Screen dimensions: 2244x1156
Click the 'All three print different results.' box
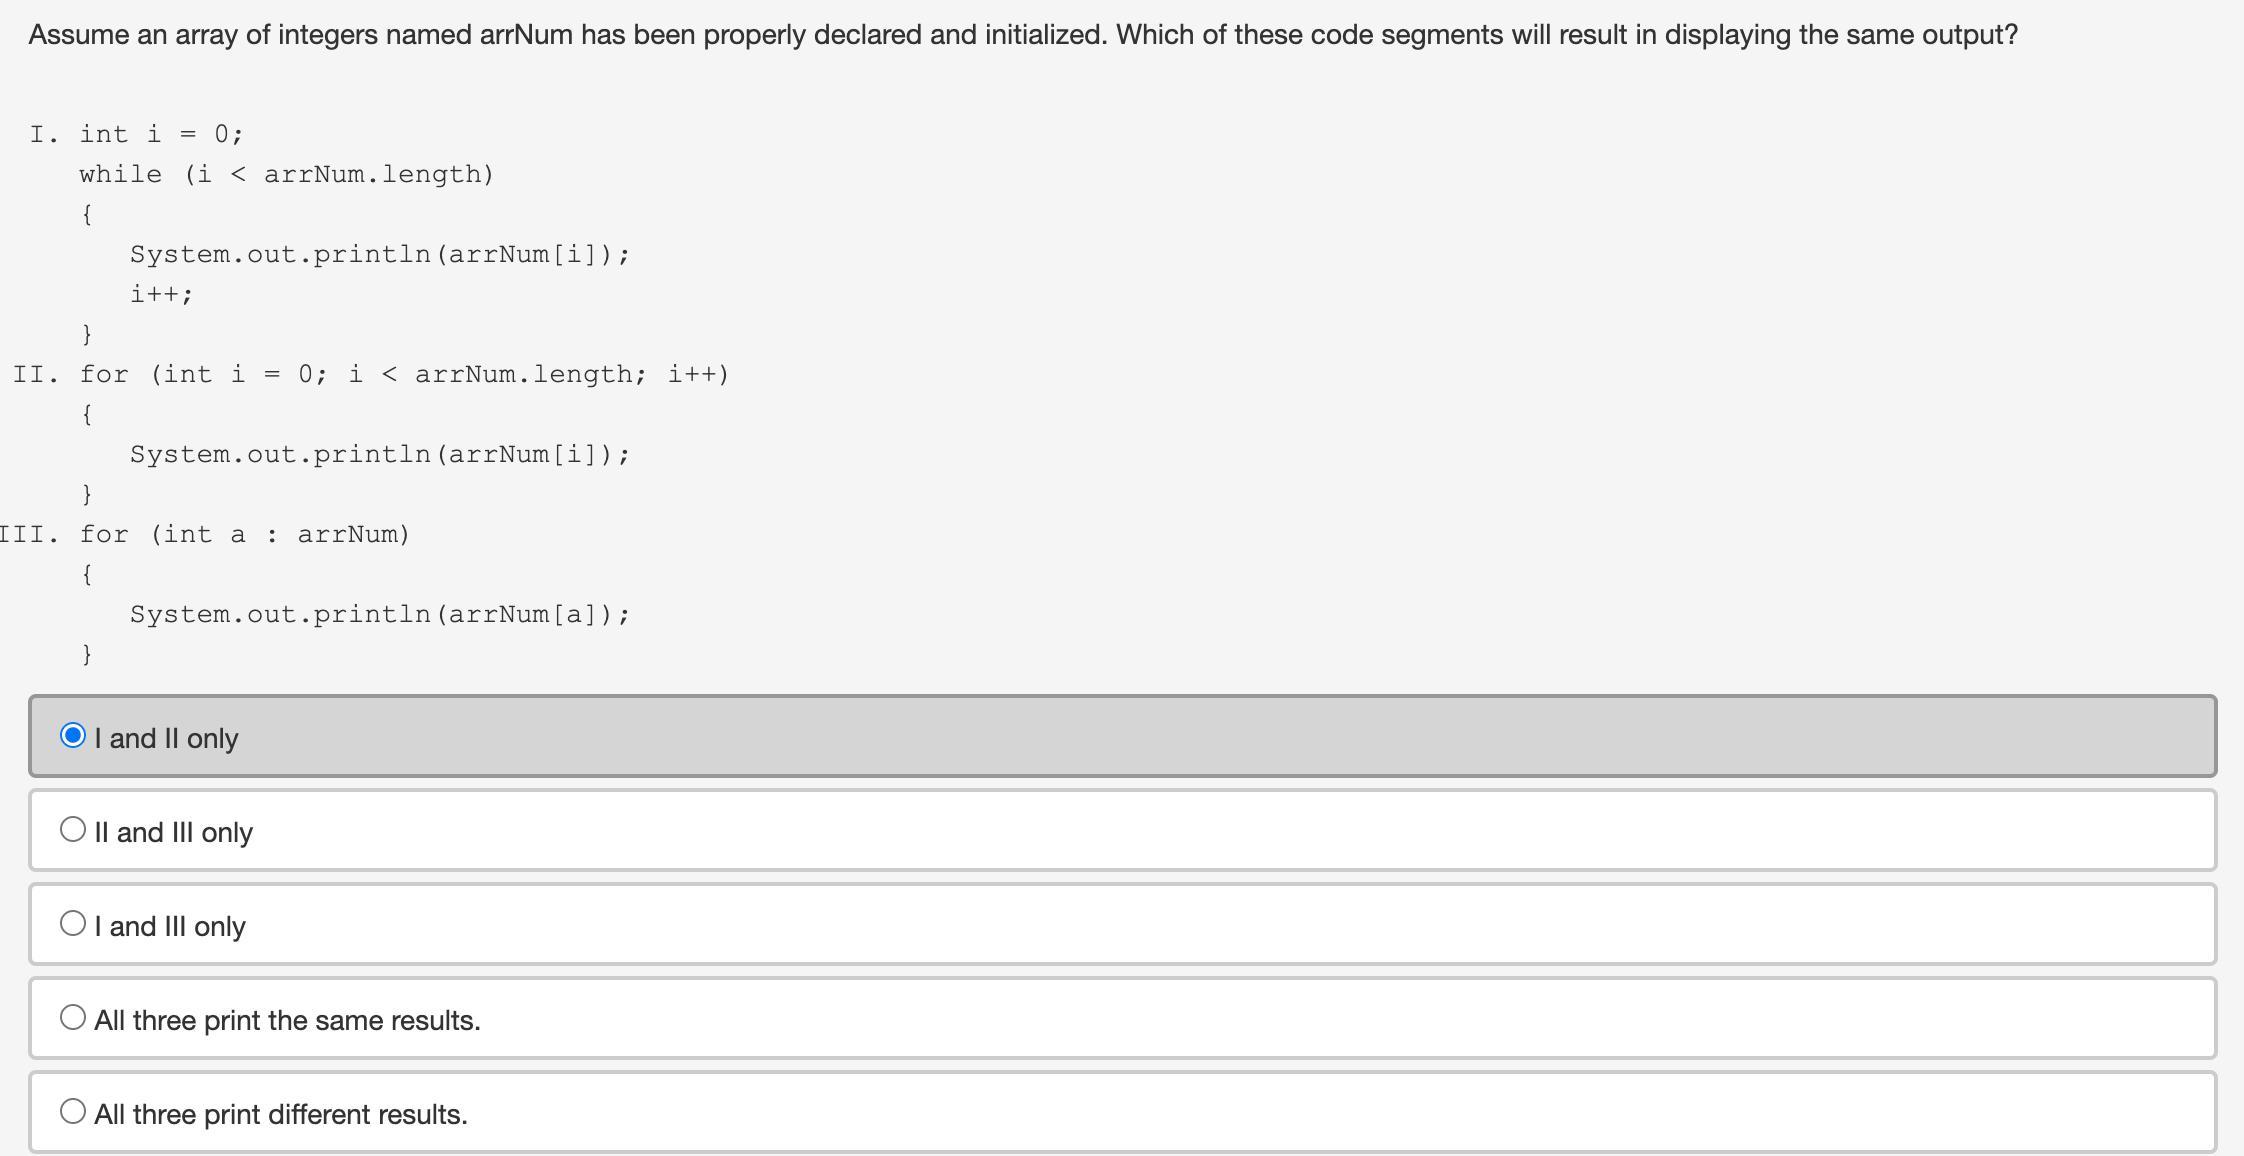[x=1122, y=1112]
